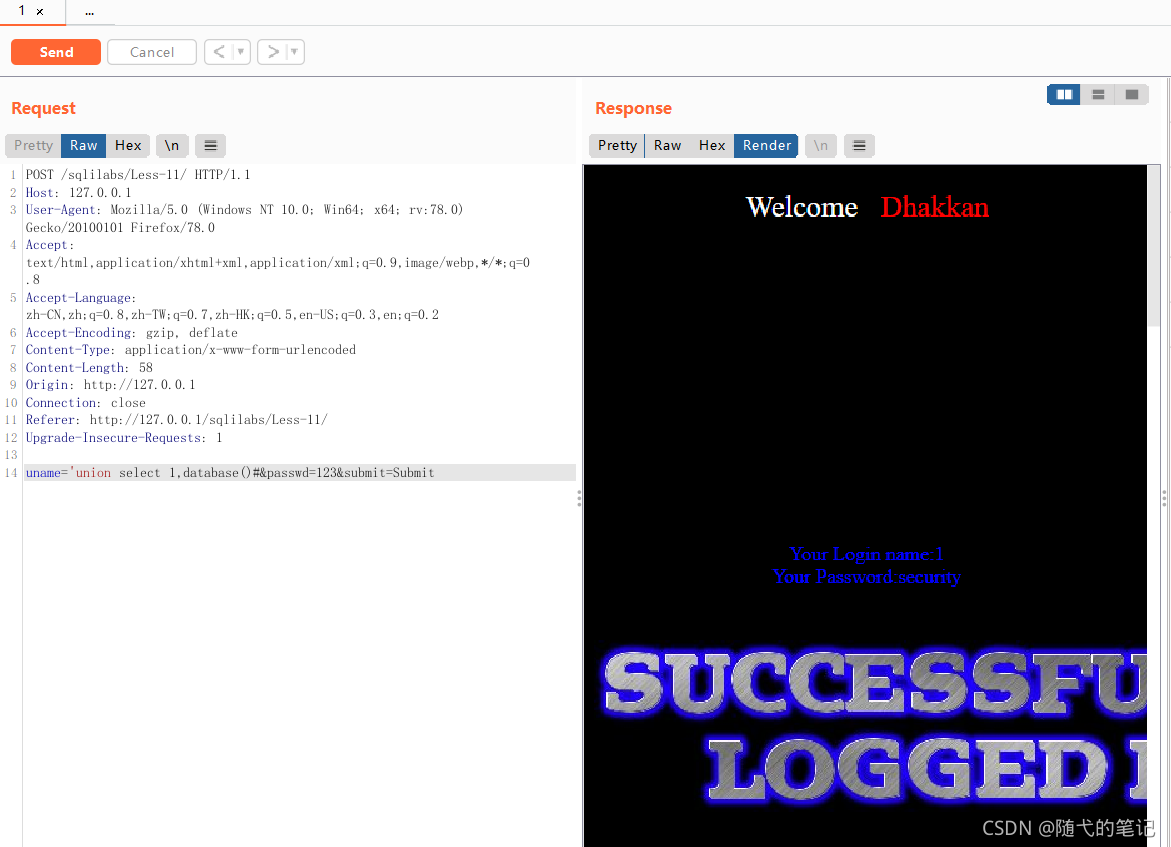
Task: Click the Content-Length: 58 line
Action: pyautogui.click(x=89, y=367)
